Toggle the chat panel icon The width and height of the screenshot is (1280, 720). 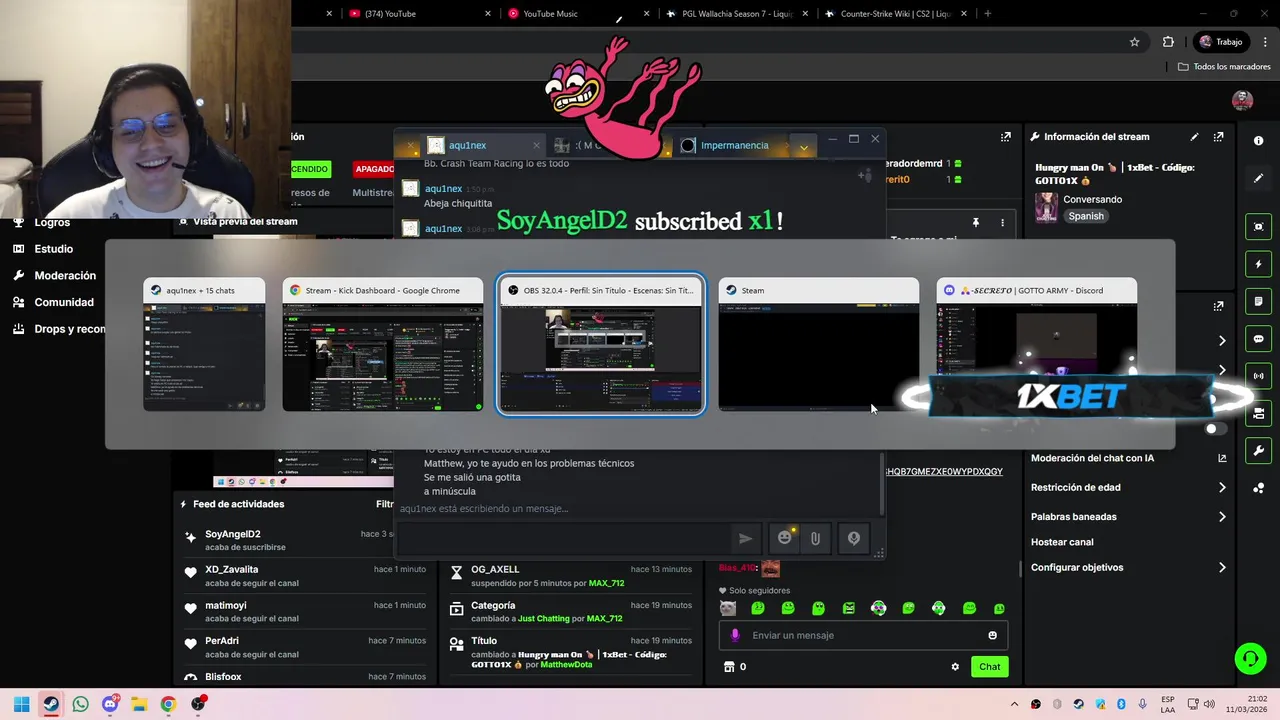pos(1259,339)
